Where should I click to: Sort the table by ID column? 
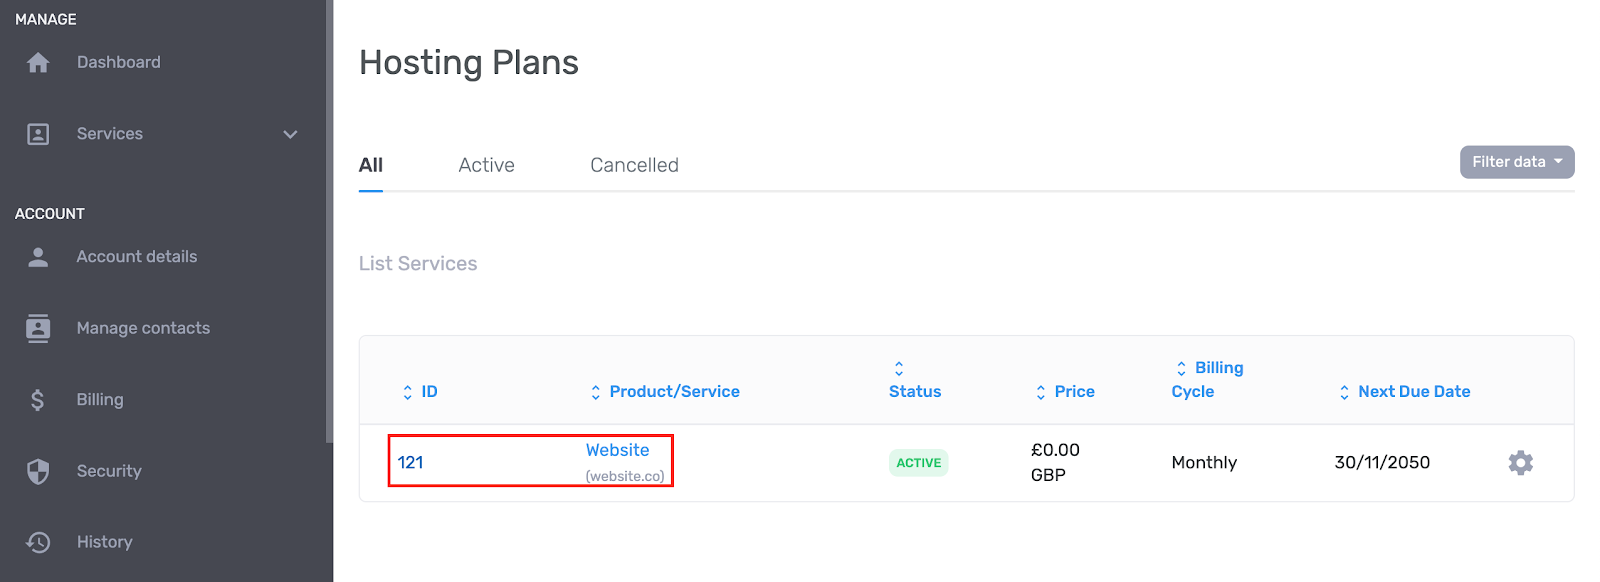coord(420,392)
